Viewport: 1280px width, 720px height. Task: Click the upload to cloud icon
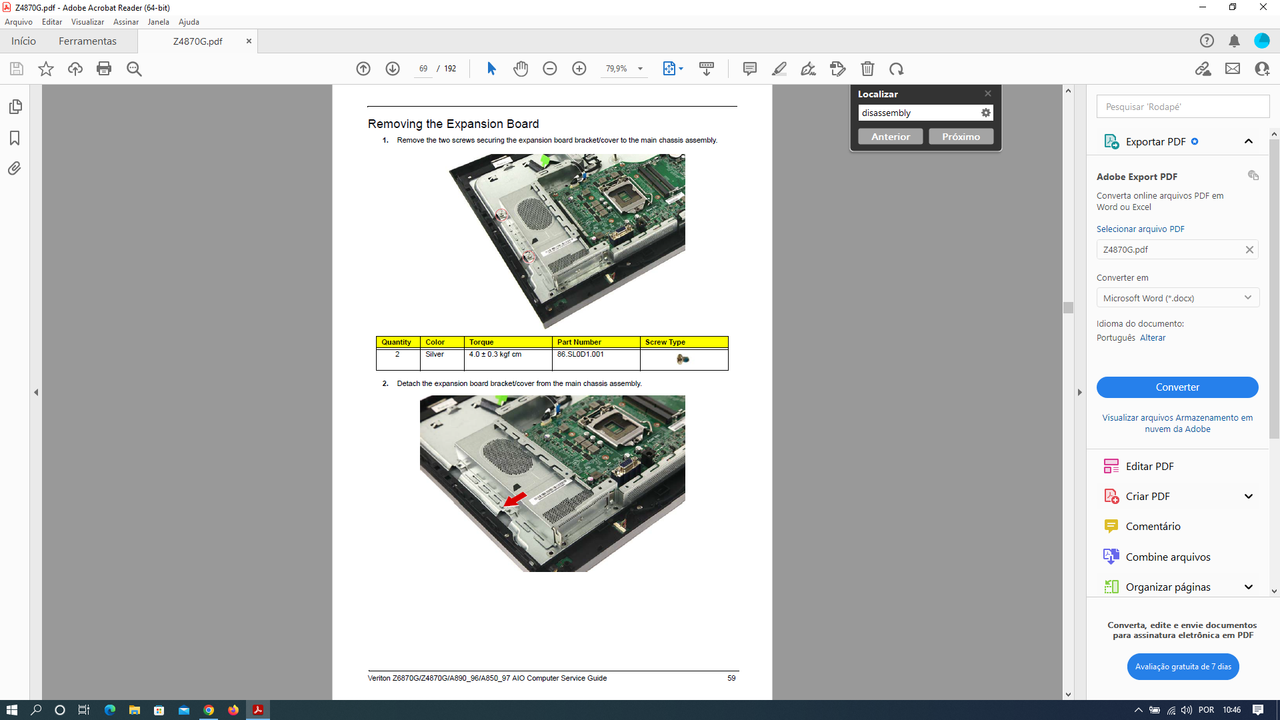pos(75,69)
